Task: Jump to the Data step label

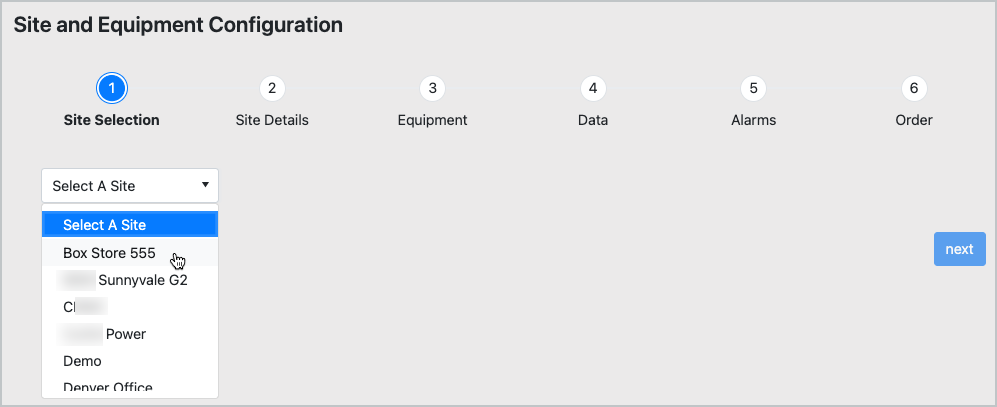Action: (x=593, y=120)
